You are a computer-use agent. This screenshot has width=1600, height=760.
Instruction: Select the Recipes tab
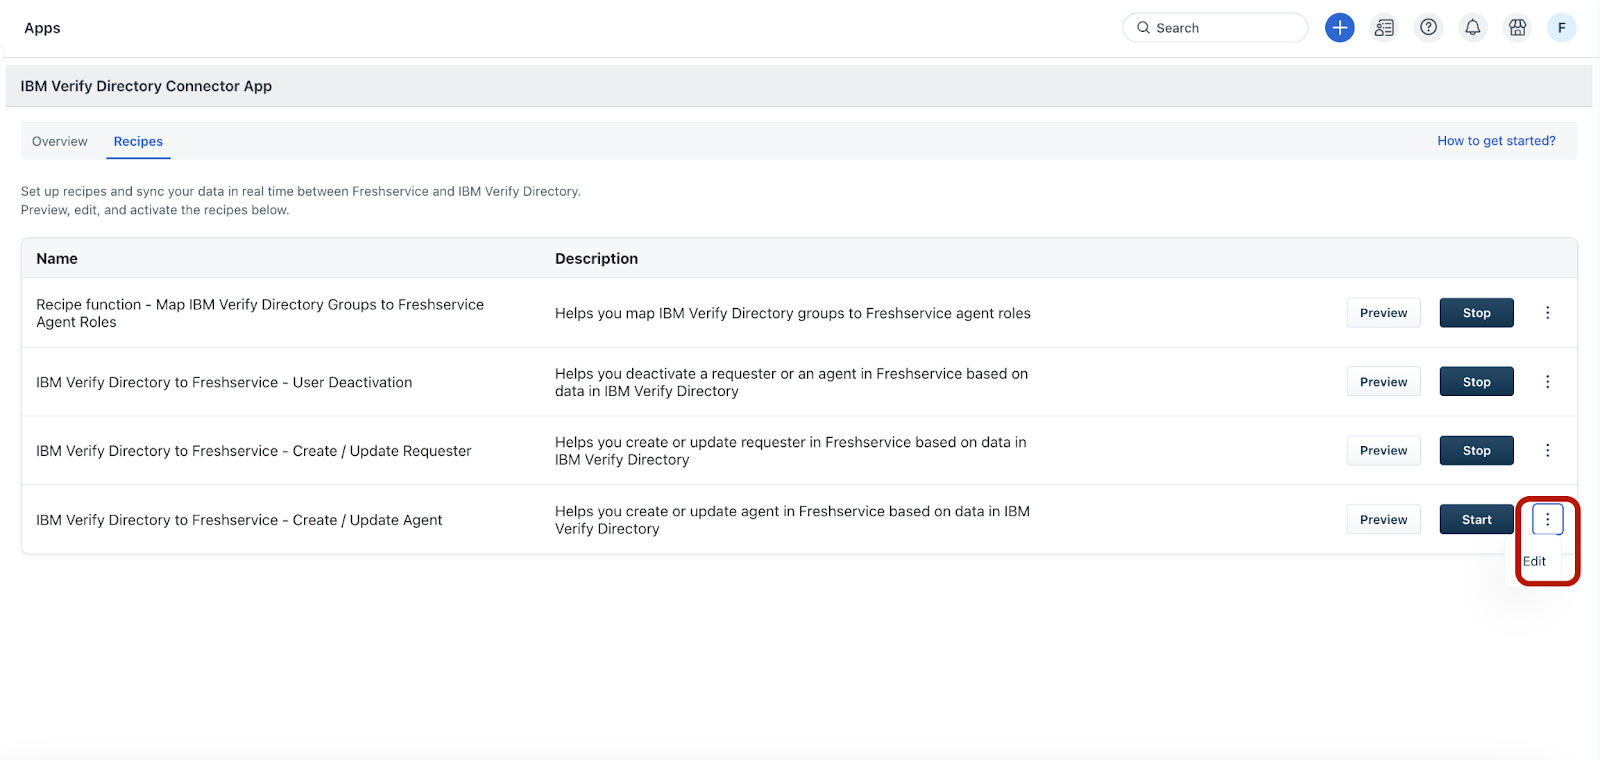(138, 141)
